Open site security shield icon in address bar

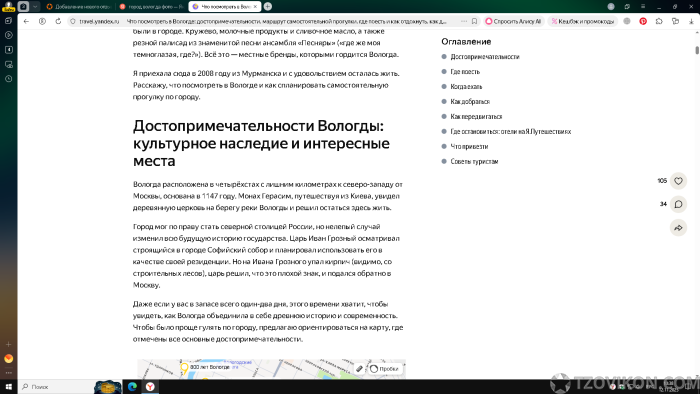(x=73, y=21)
